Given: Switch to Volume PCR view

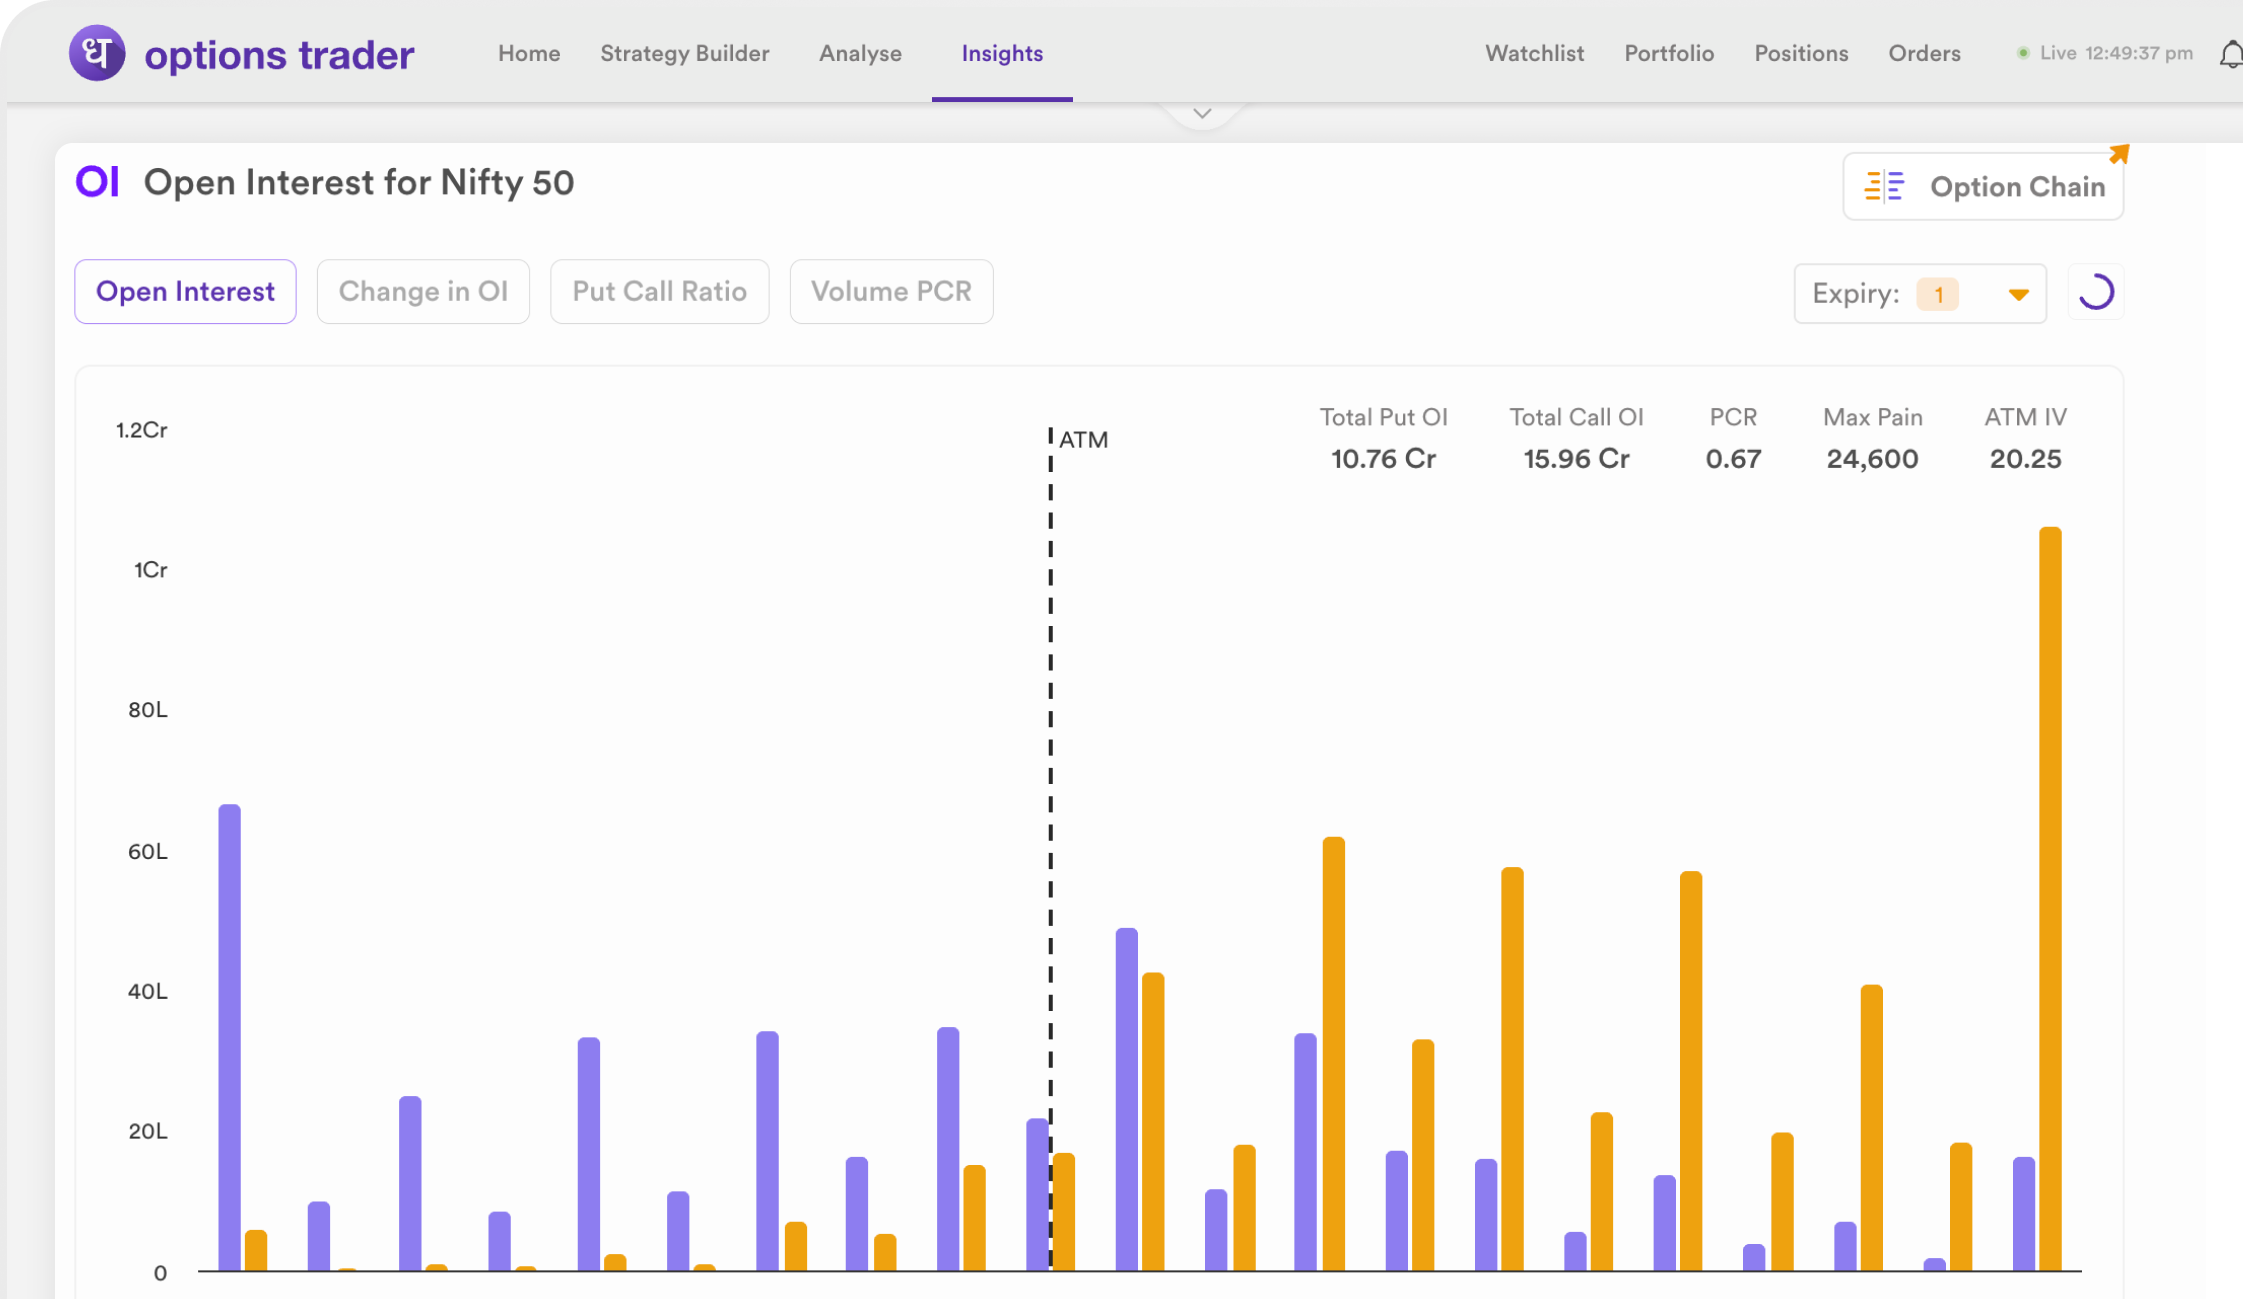Looking at the screenshot, I should click(891, 291).
